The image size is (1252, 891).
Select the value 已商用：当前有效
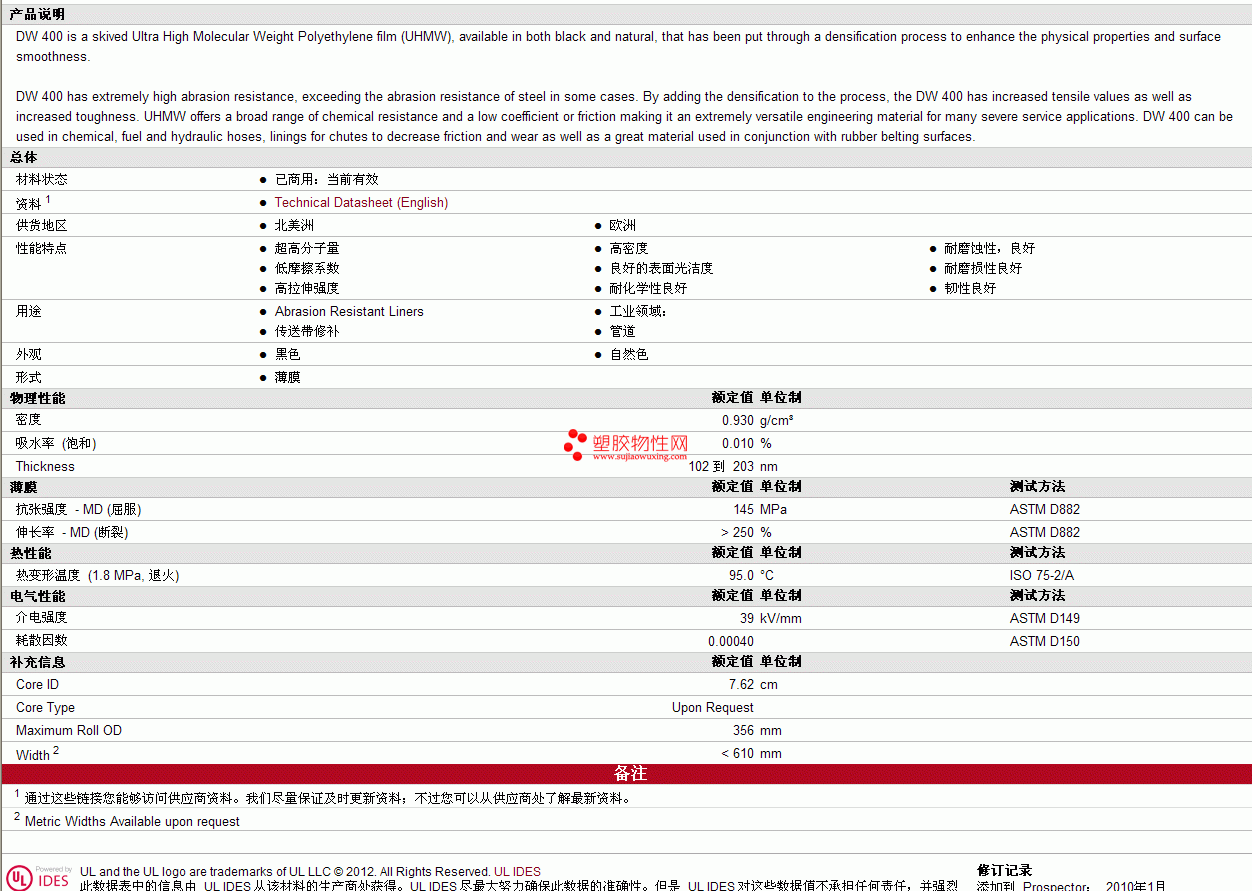coord(327,179)
